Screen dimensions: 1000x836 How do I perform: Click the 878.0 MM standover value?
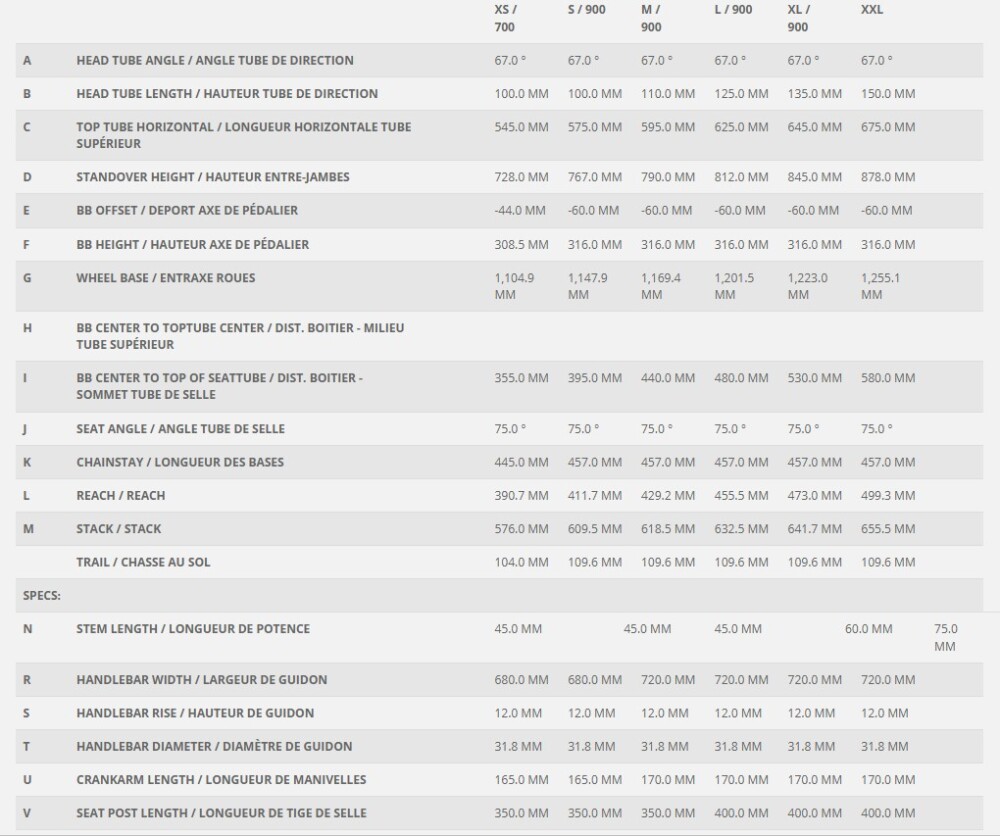click(888, 177)
